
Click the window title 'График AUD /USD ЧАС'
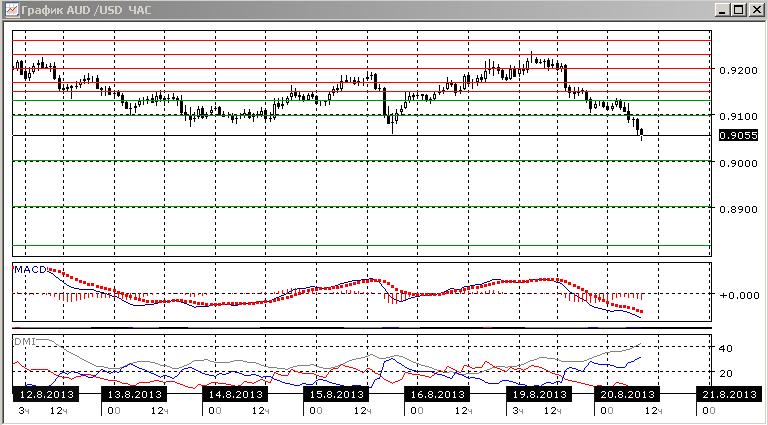coord(86,10)
